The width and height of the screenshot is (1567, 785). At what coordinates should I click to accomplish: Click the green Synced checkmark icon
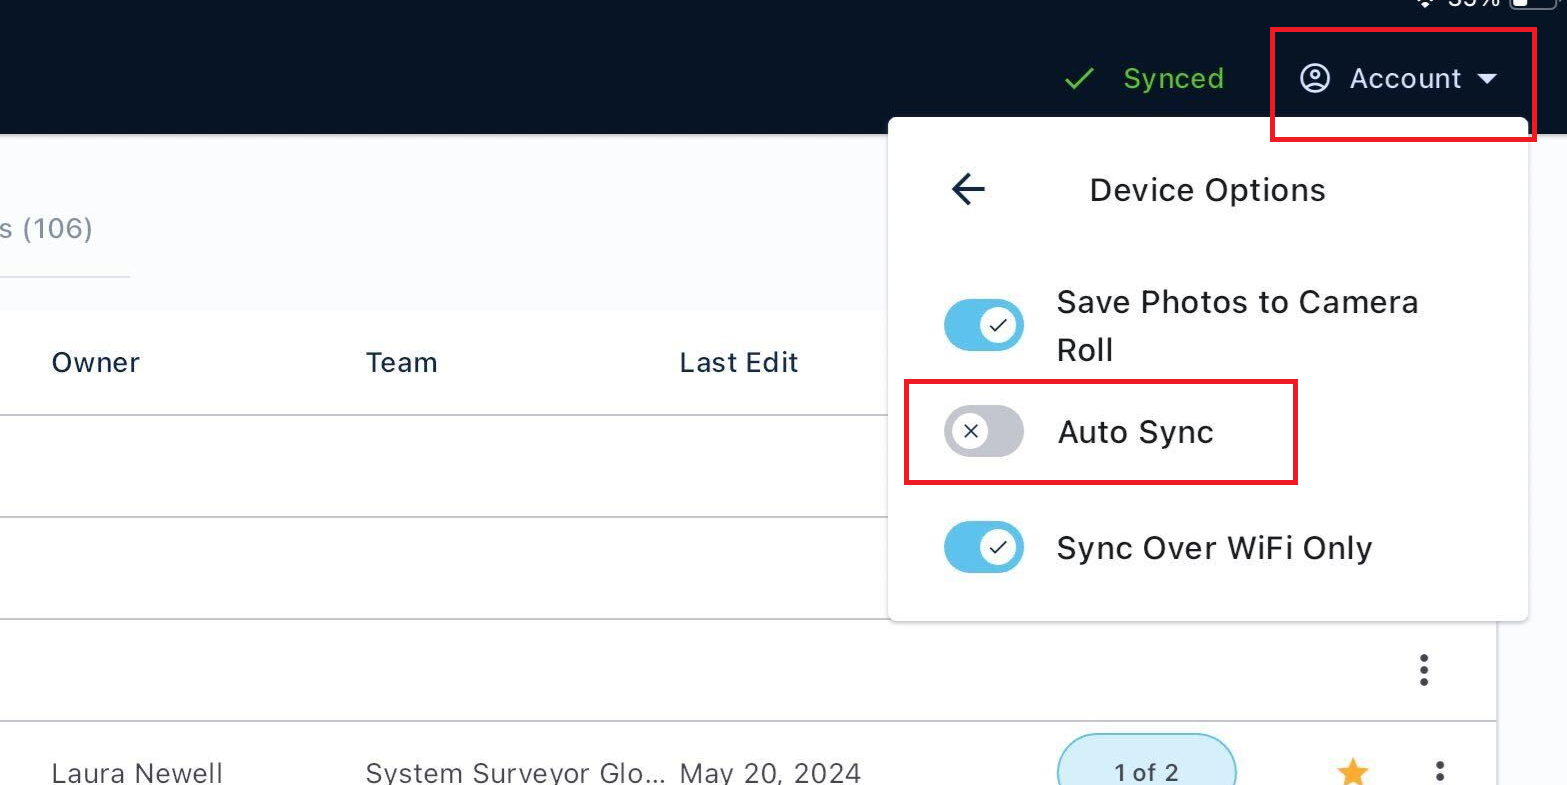pyautogui.click(x=1079, y=78)
